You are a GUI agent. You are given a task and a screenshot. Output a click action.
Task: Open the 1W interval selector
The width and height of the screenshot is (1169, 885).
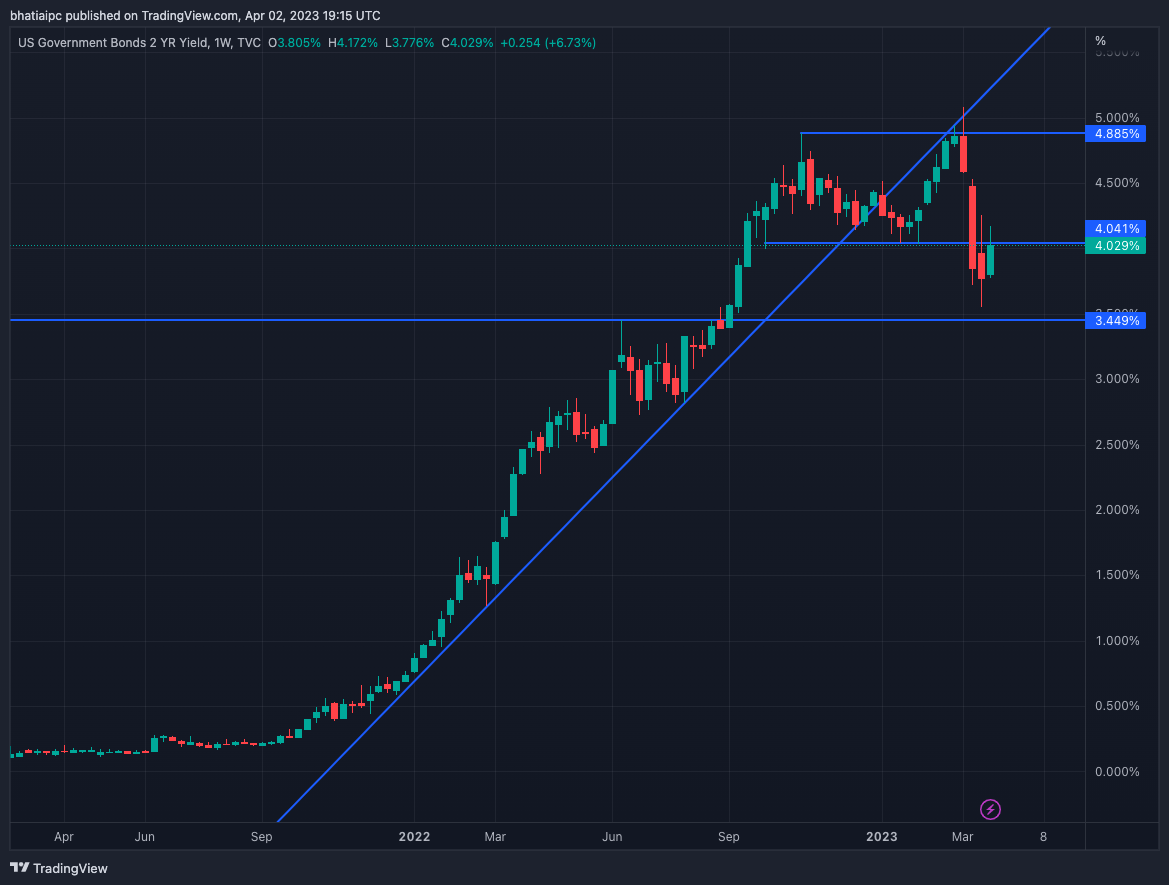(225, 43)
